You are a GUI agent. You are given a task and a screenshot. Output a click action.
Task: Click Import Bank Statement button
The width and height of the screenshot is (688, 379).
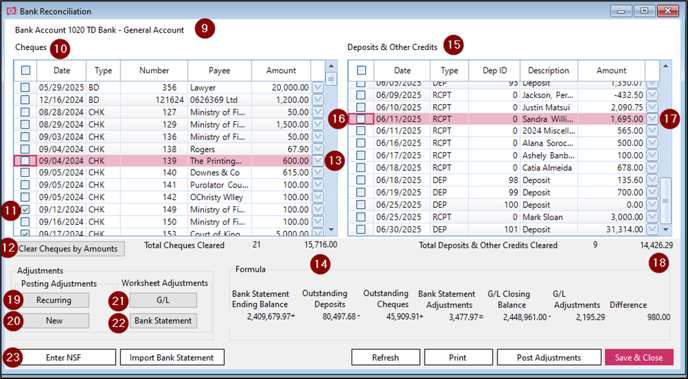(x=172, y=358)
